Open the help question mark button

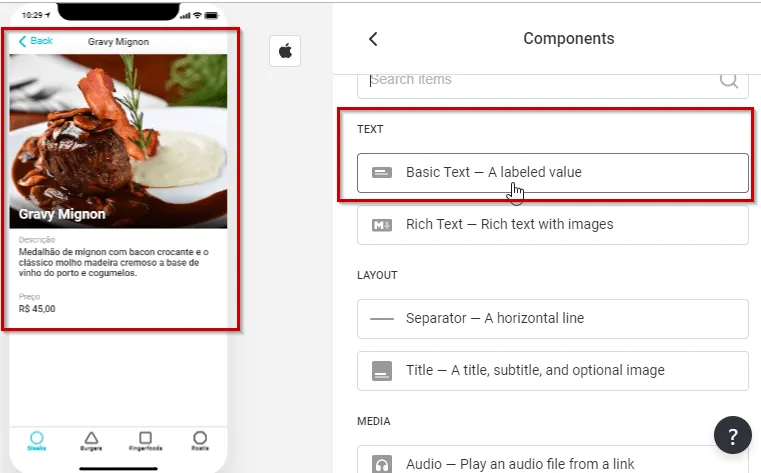point(732,436)
